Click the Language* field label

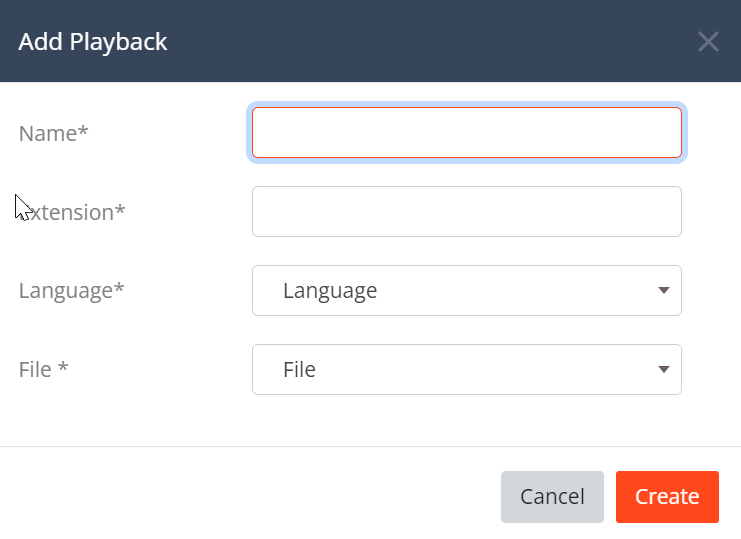coord(71,291)
